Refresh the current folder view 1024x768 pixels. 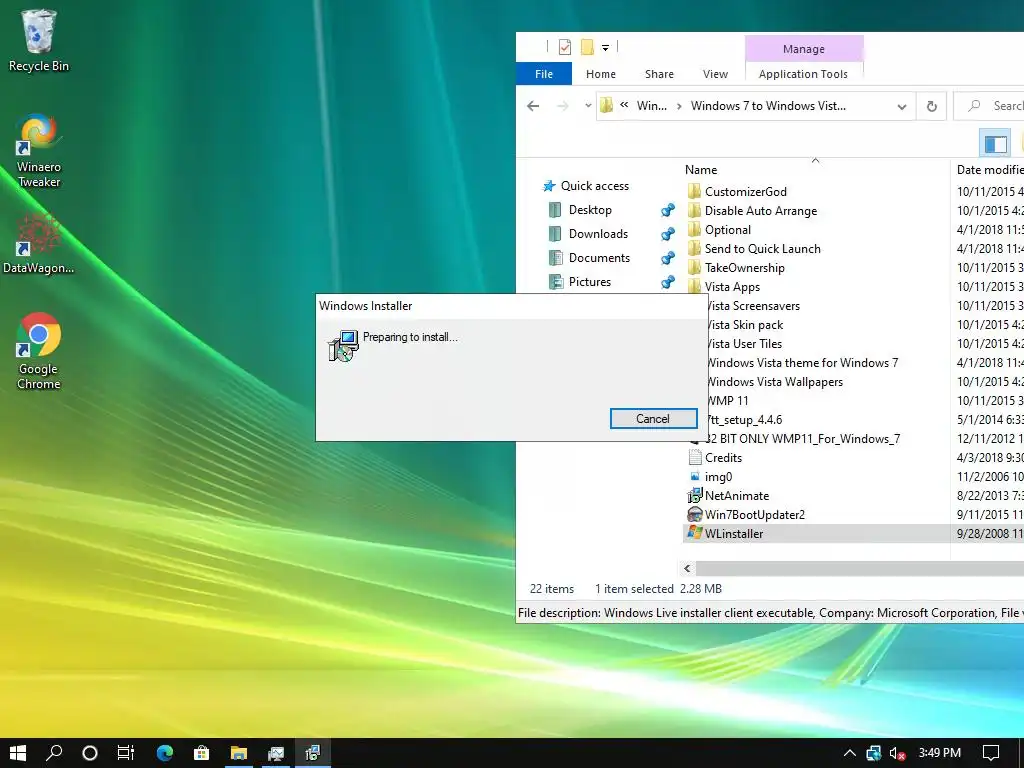(x=932, y=106)
